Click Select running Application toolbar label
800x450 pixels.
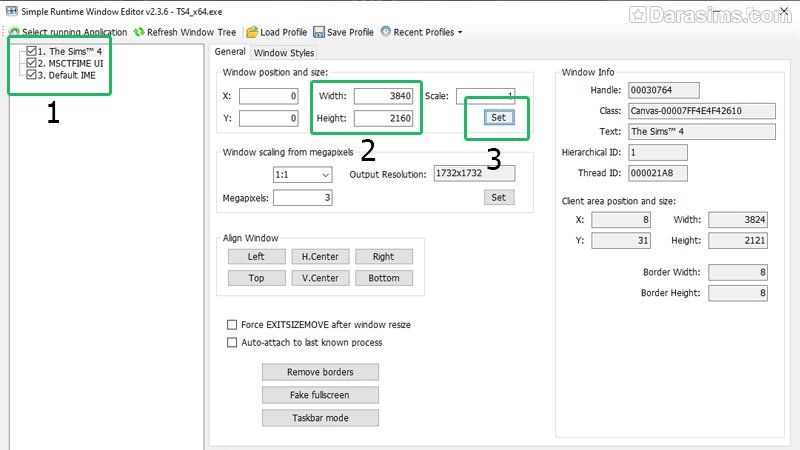pyautogui.click(x=74, y=32)
